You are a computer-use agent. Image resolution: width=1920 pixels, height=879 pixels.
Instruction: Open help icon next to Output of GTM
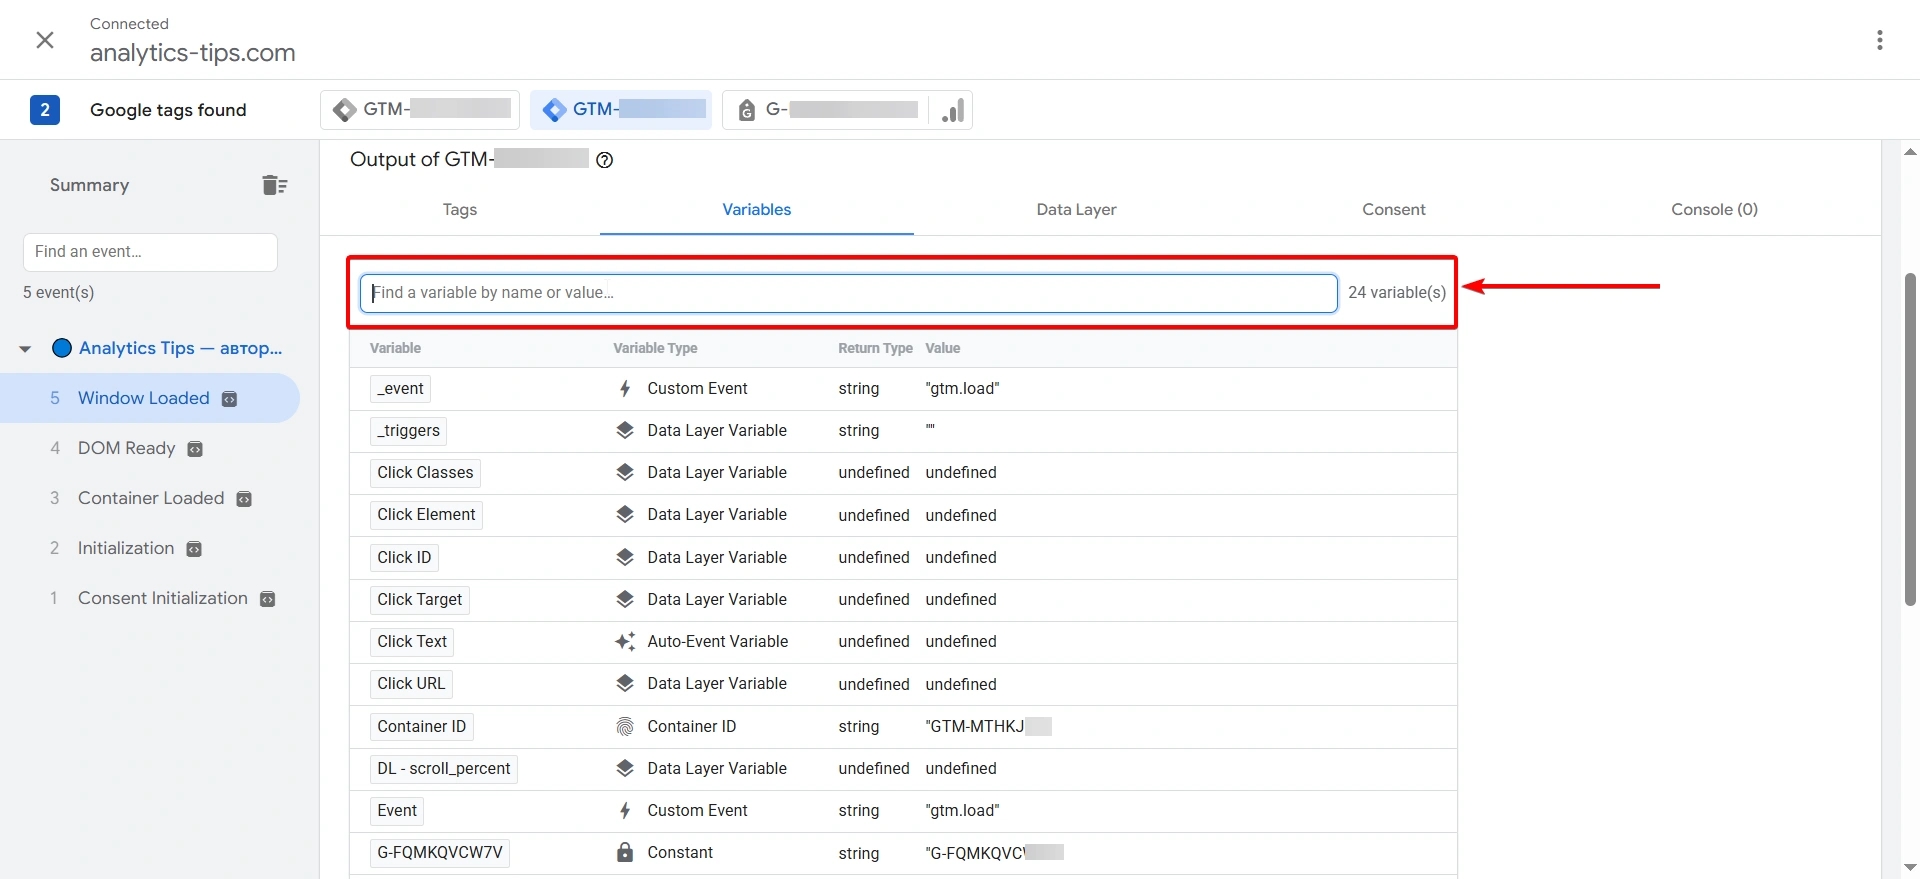[605, 160]
